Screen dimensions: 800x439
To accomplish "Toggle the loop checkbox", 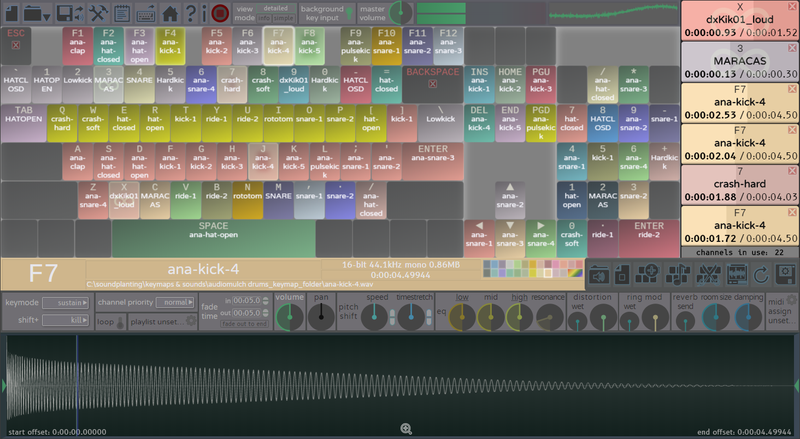I will (107, 323).
